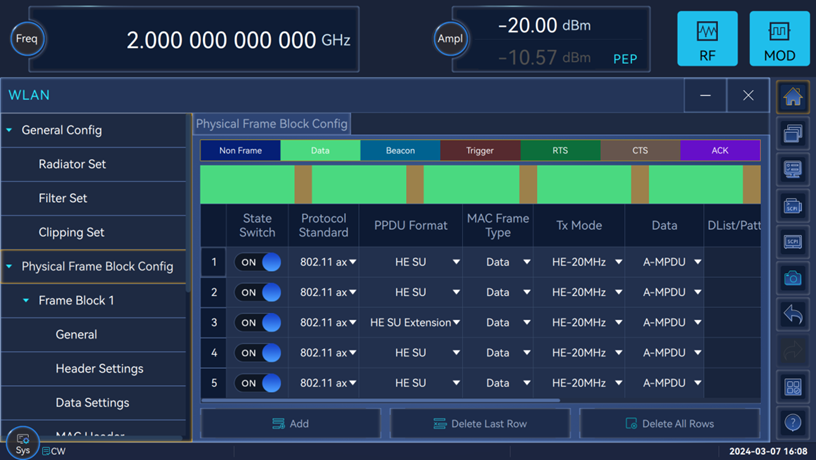
Task: Open the four-square apps grid icon
Action: (x=792, y=387)
